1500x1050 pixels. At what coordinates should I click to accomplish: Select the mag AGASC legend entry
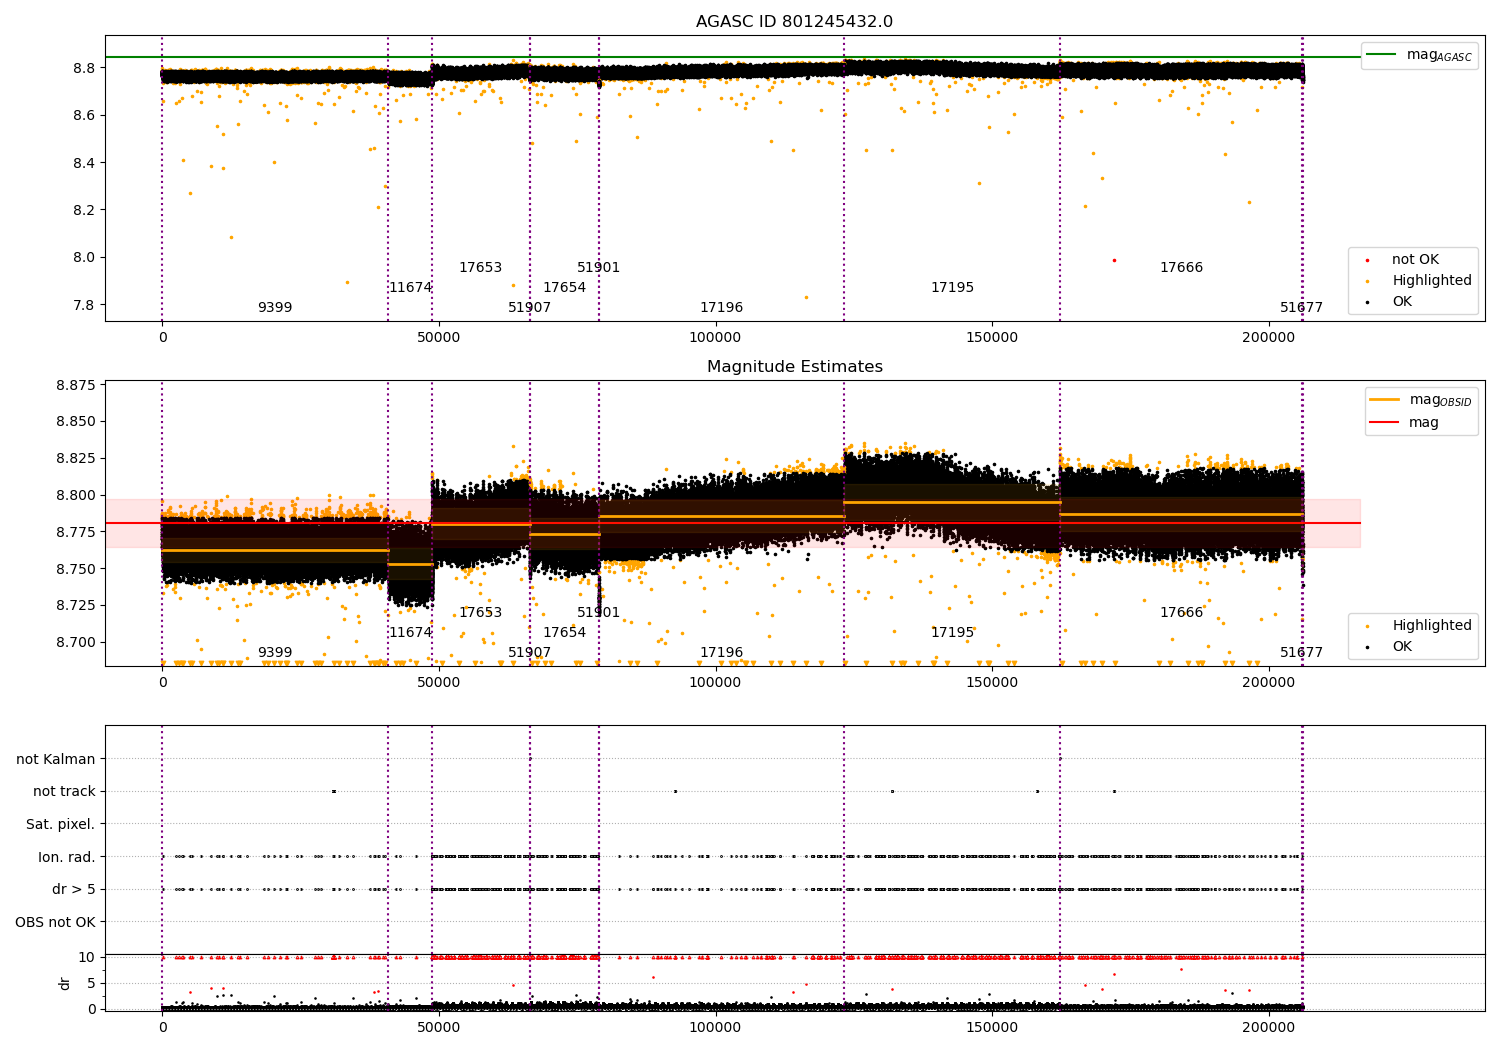1420,55
